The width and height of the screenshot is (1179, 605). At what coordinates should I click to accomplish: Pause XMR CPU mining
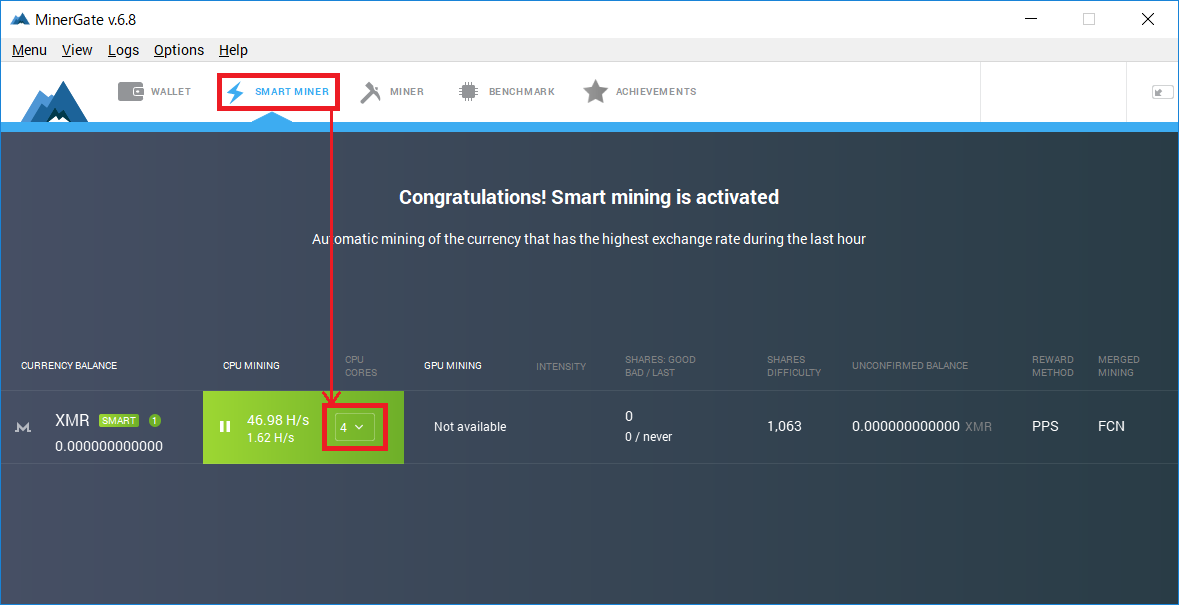coord(225,426)
